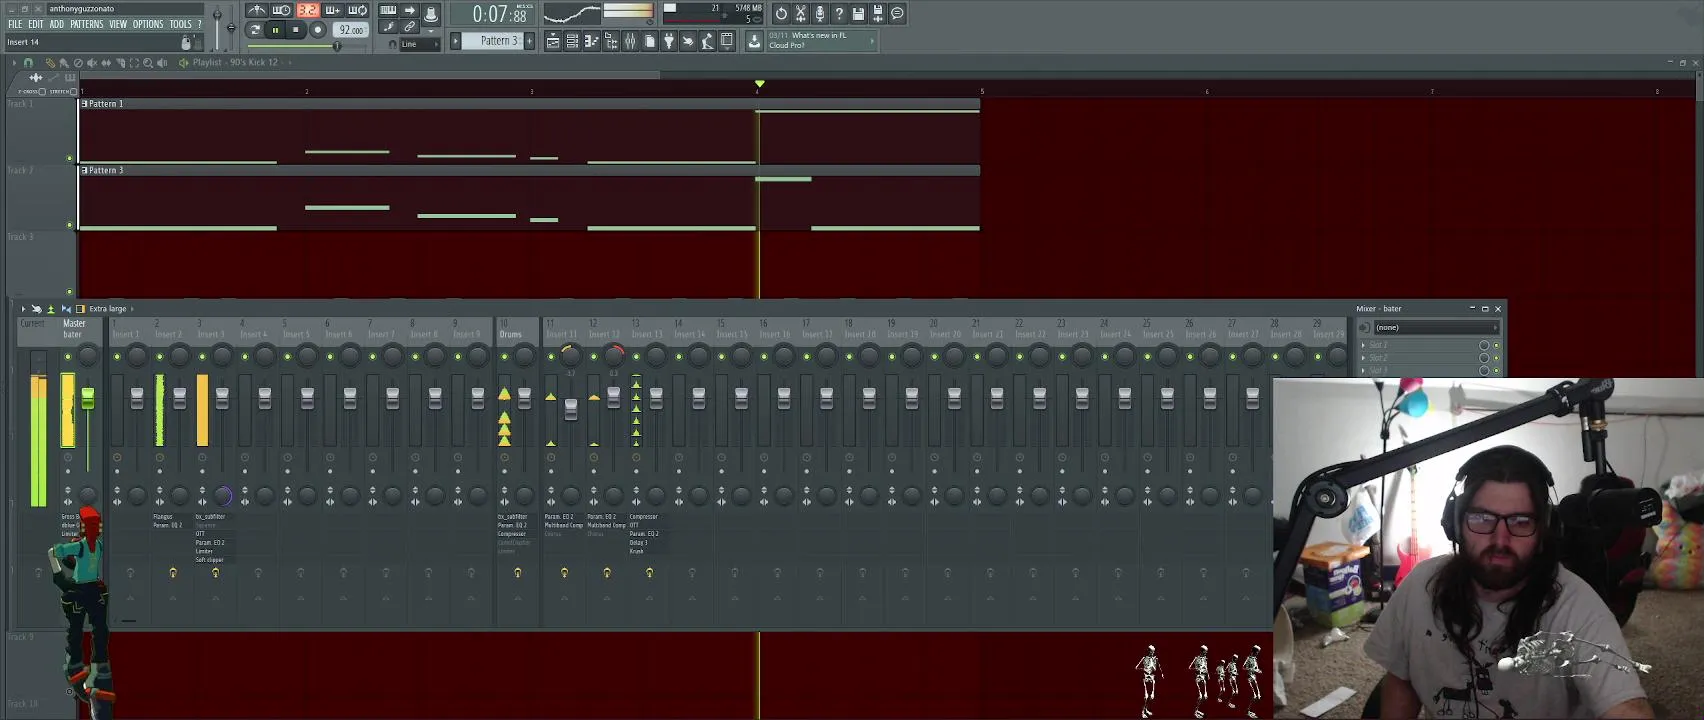Open the ADD menu
The width and height of the screenshot is (1704, 720).
57,24
